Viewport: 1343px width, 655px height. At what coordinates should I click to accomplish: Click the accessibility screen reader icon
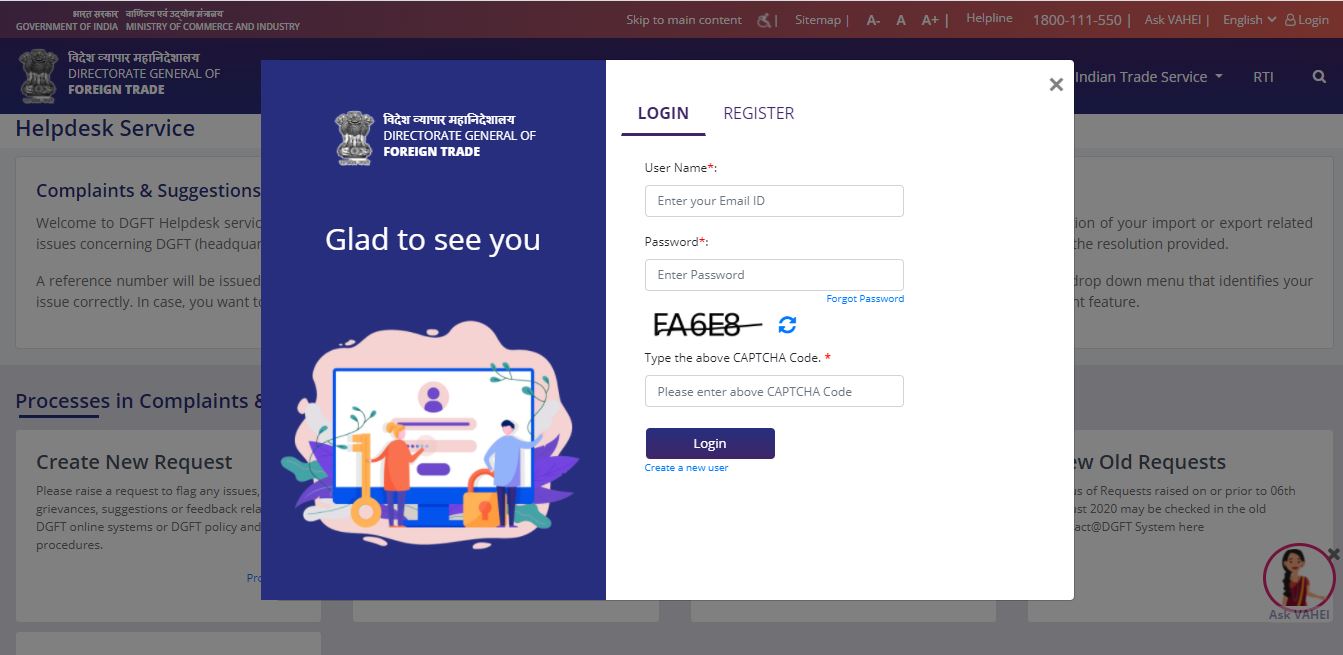tap(766, 20)
